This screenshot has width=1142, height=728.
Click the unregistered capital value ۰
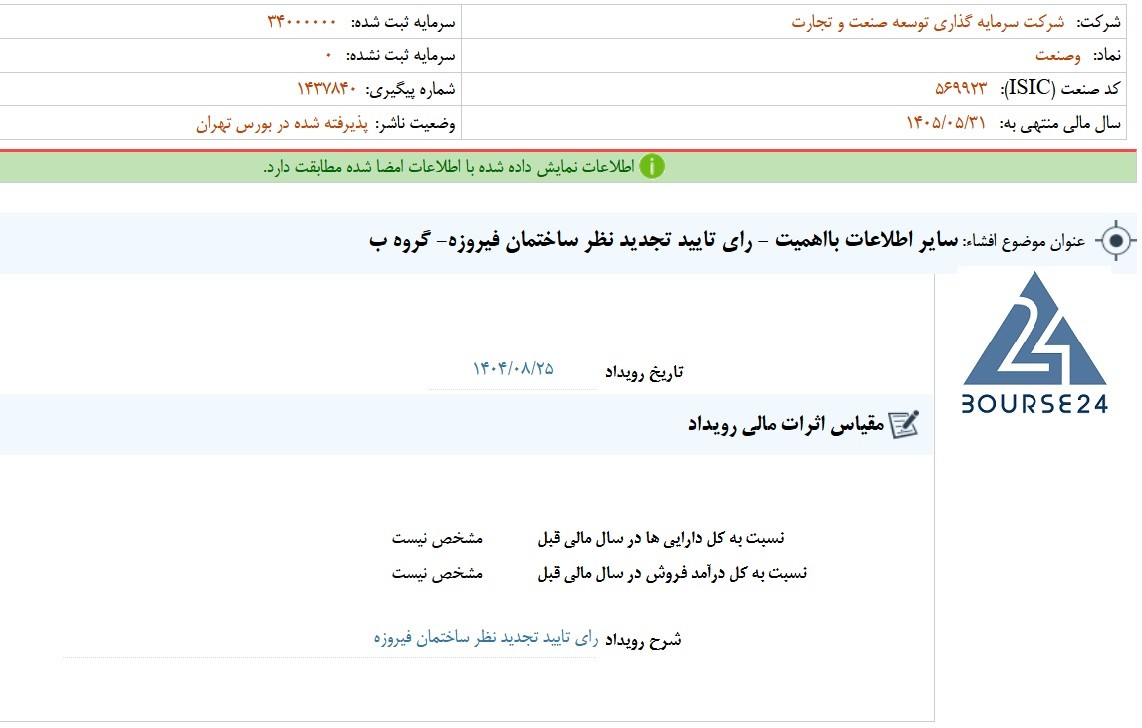[x=328, y=55]
